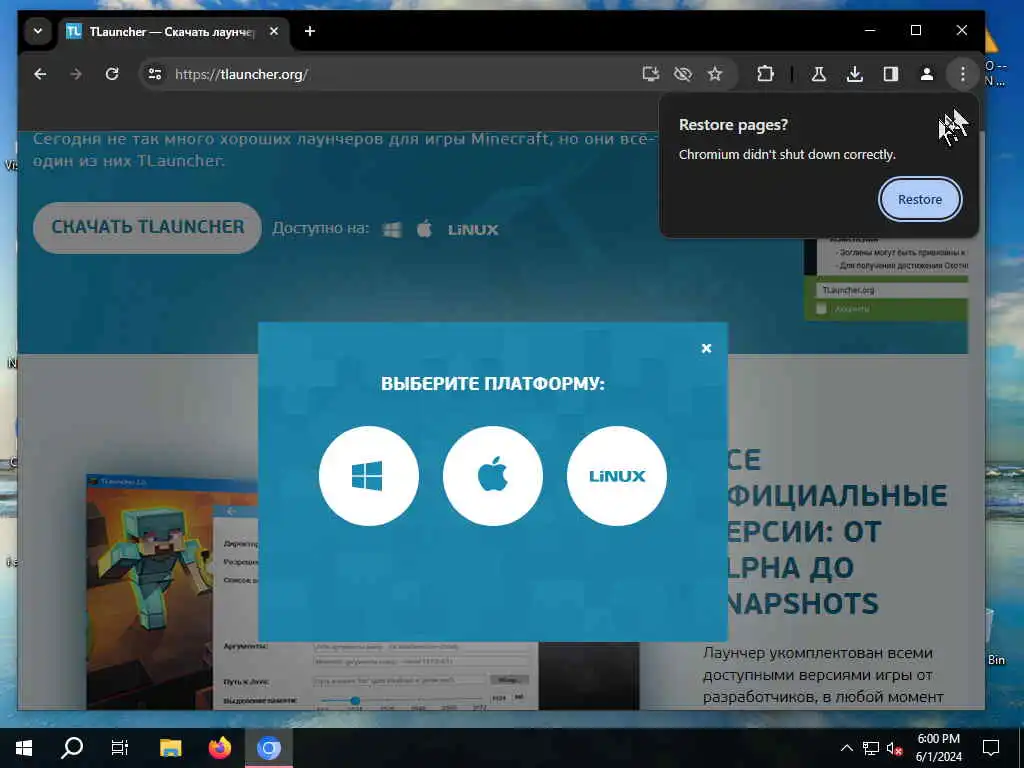The width and height of the screenshot is (1024, 768).
Task: Close the platform selection popup
Action: coord(706,348)
